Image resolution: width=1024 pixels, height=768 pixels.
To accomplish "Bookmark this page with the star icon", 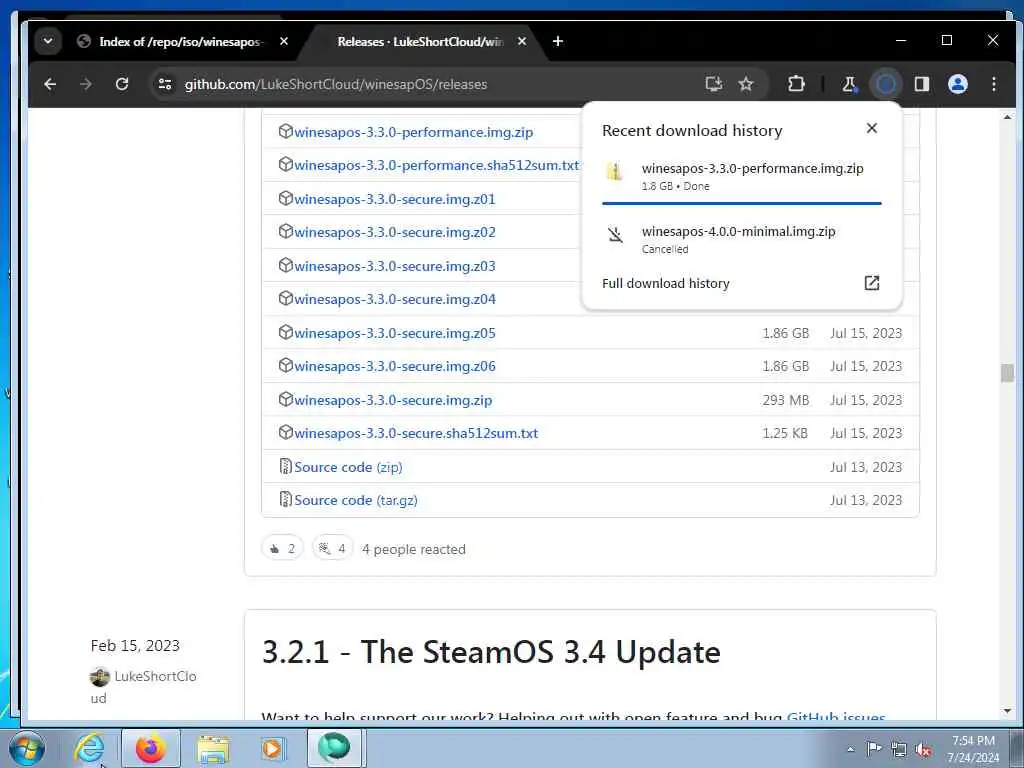I will point(746,84).
